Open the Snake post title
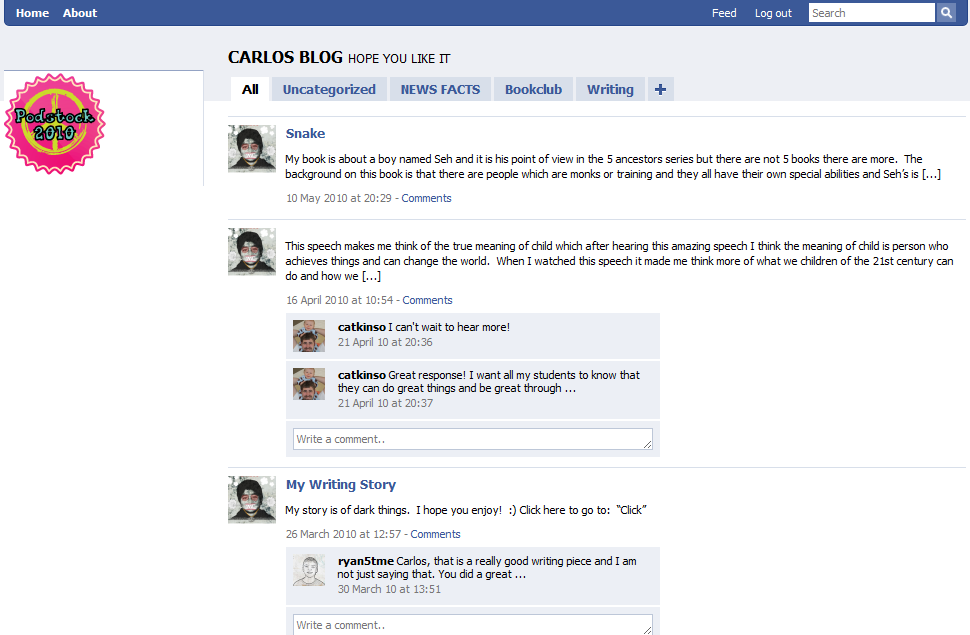The image size is (970, 635). tap(305, 133)
